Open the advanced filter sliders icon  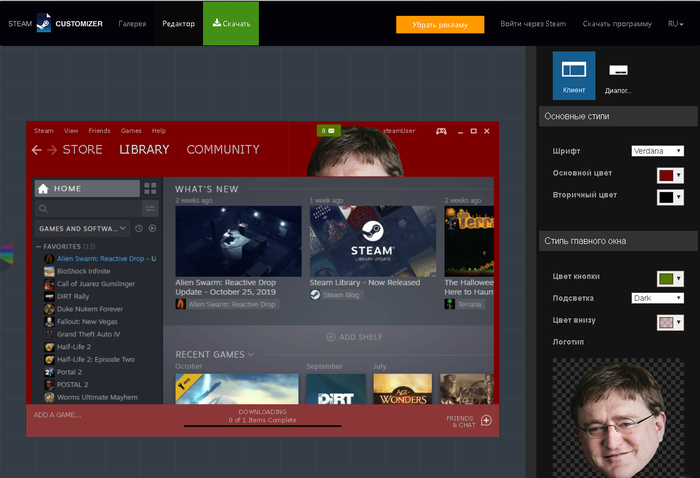pos(150,208)
